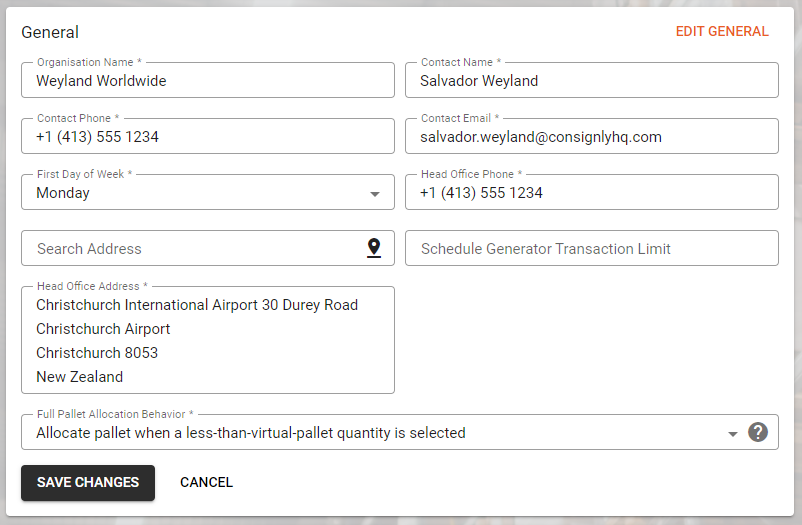The height and width of the screenshot is (525, 802).
Task: Focus Schedule Generator Transaction Limit field
Action: [592, 248]
